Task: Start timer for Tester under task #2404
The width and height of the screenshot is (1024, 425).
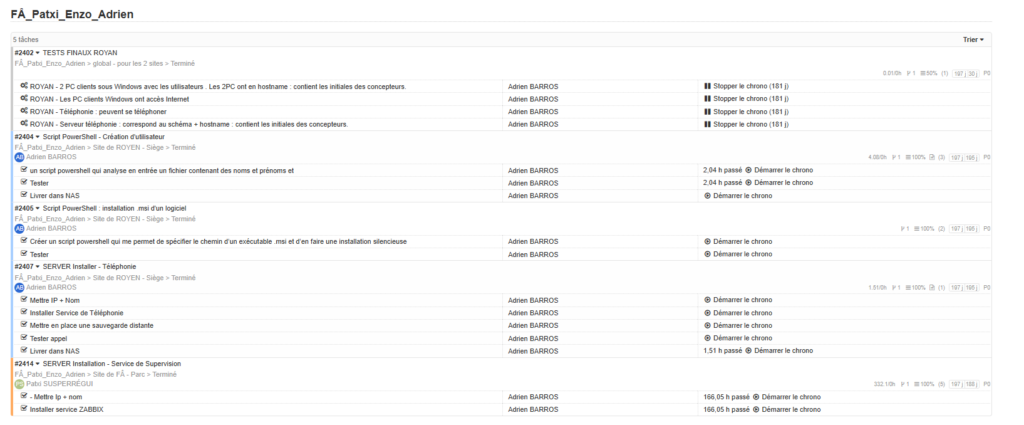Action: click(779, 183)
